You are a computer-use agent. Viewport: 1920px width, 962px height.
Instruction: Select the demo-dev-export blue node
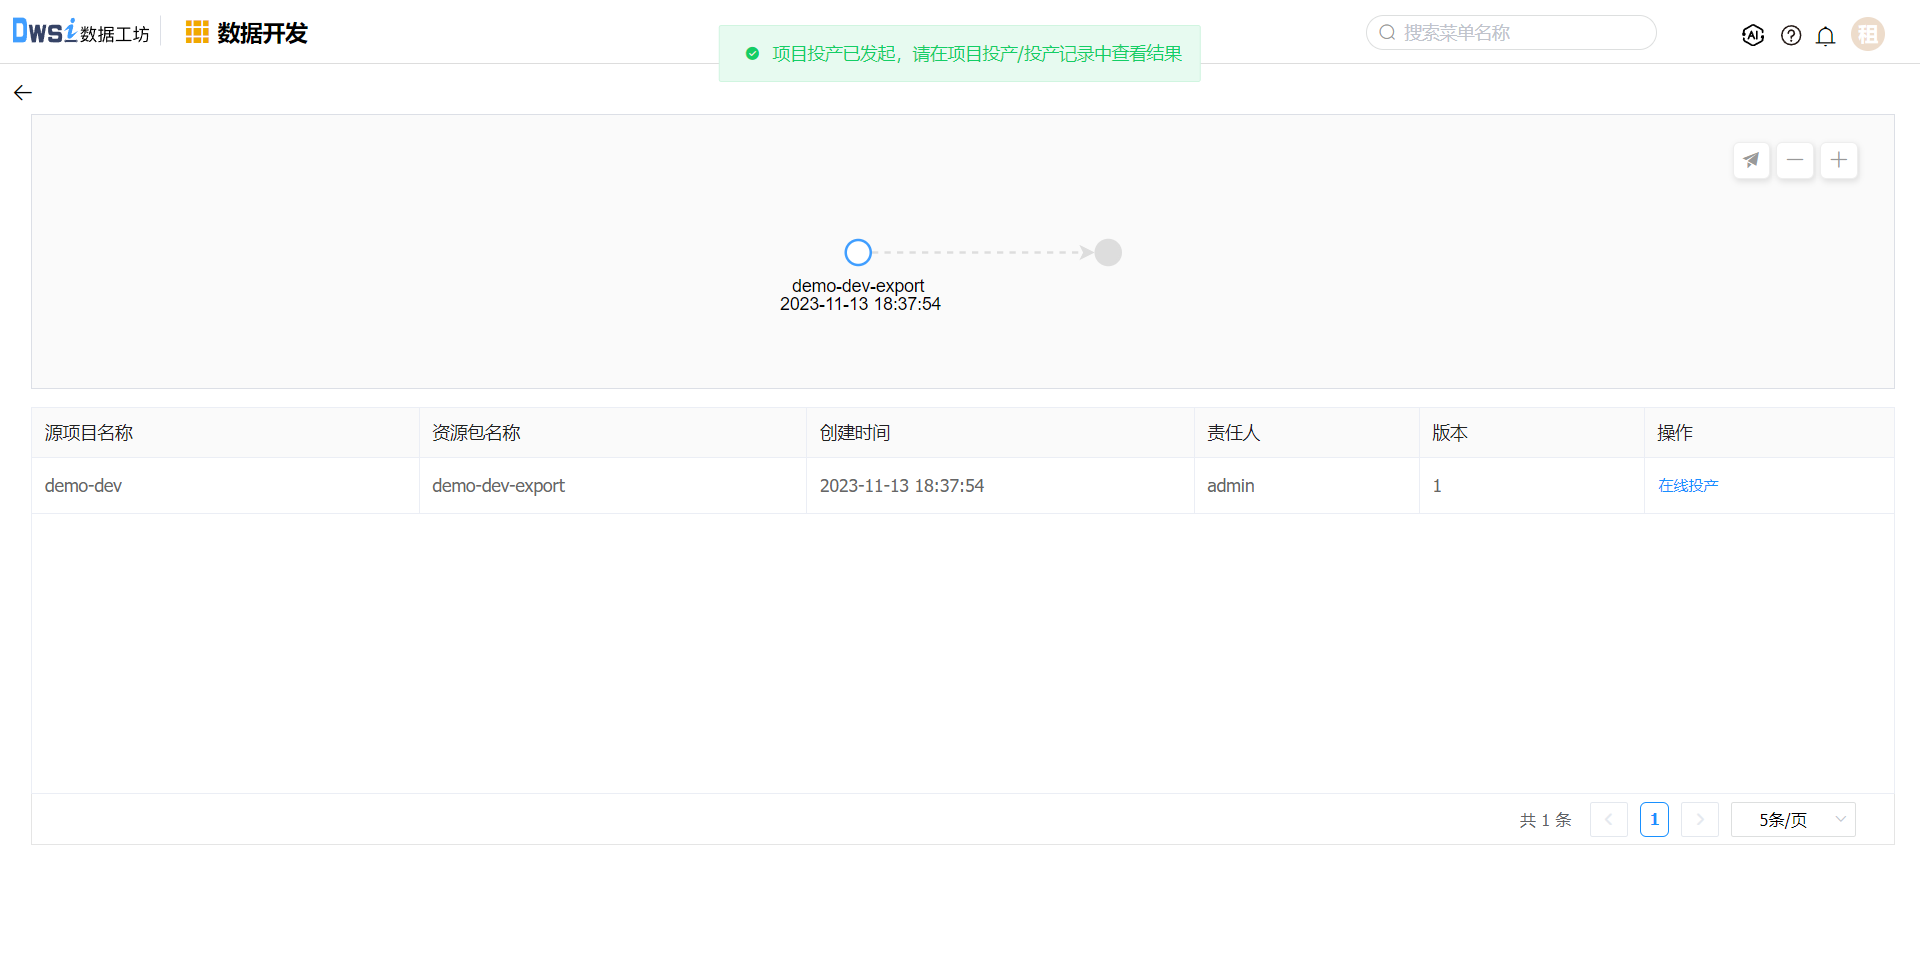tap(858, 252)
